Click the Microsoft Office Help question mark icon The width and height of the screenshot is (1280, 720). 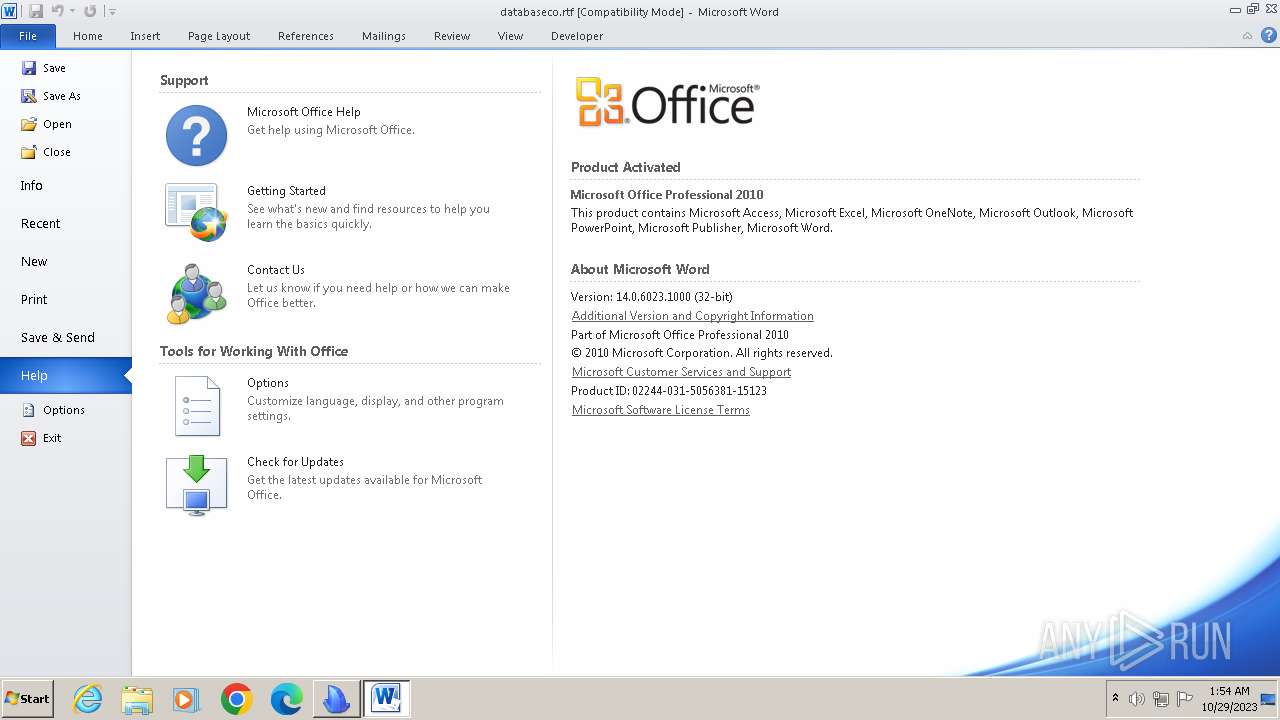pos(196,135)
